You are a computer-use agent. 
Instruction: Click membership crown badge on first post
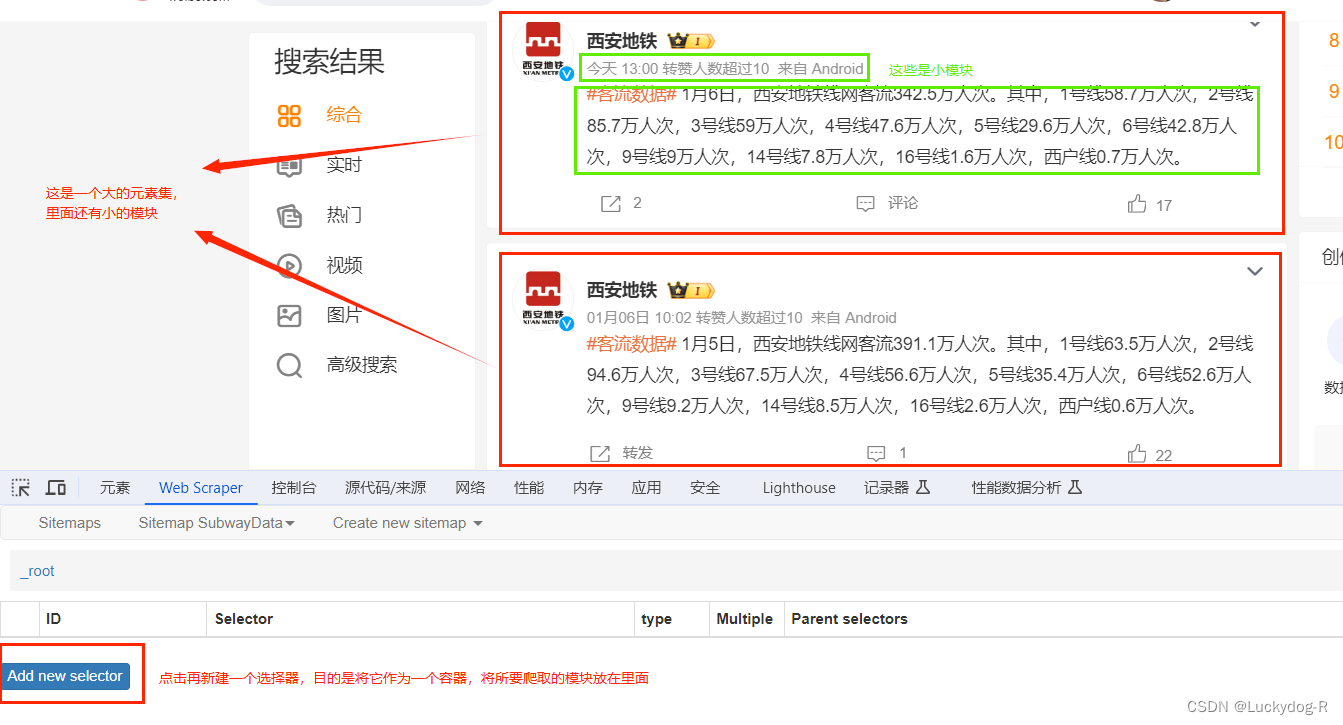pyautogui.click(x=691, y=41)
